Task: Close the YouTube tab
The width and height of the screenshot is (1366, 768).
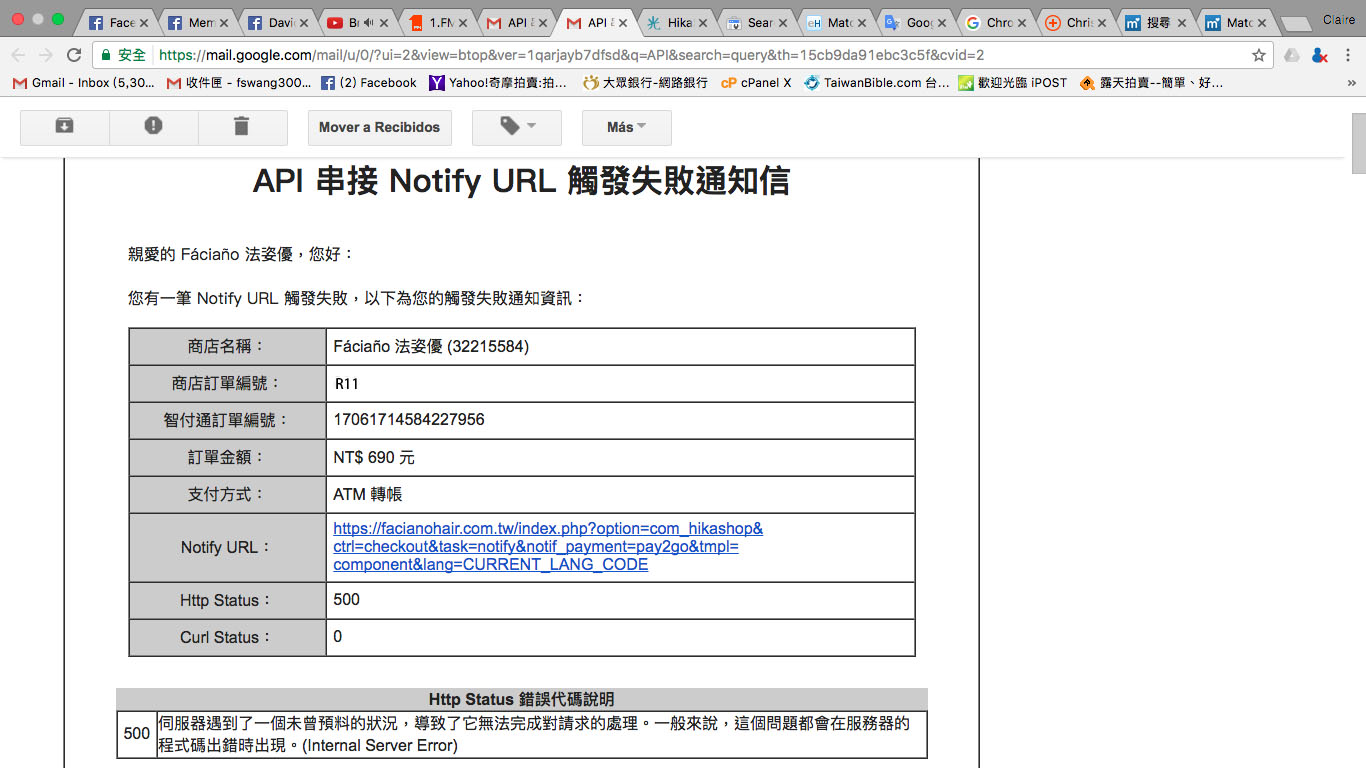Action: 382,22
